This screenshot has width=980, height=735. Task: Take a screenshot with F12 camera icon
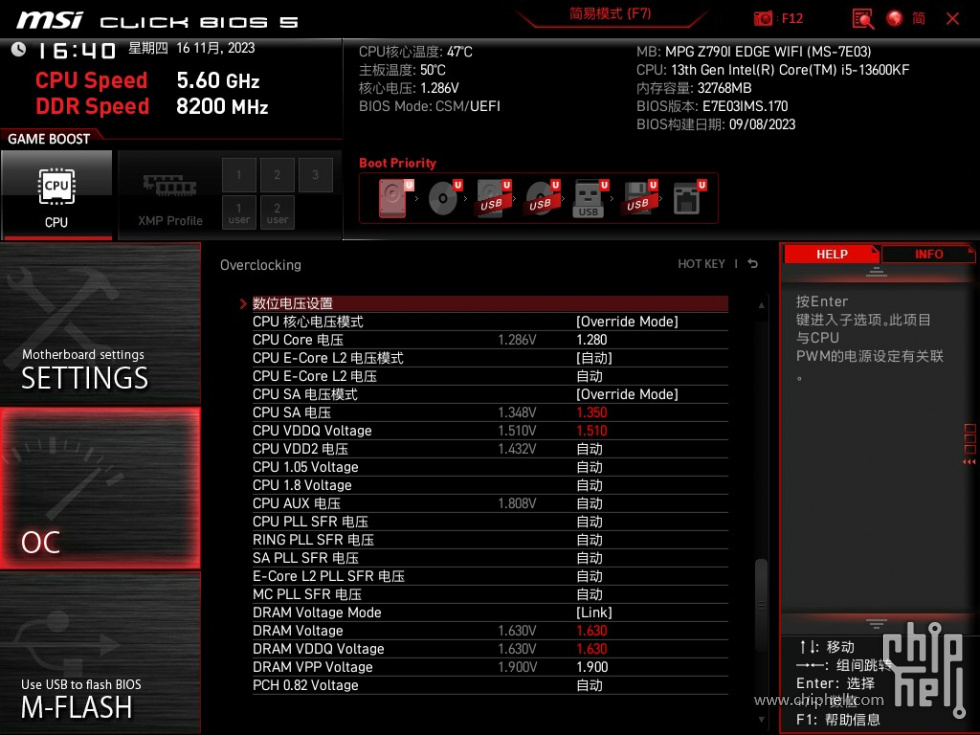click(762, 19)
